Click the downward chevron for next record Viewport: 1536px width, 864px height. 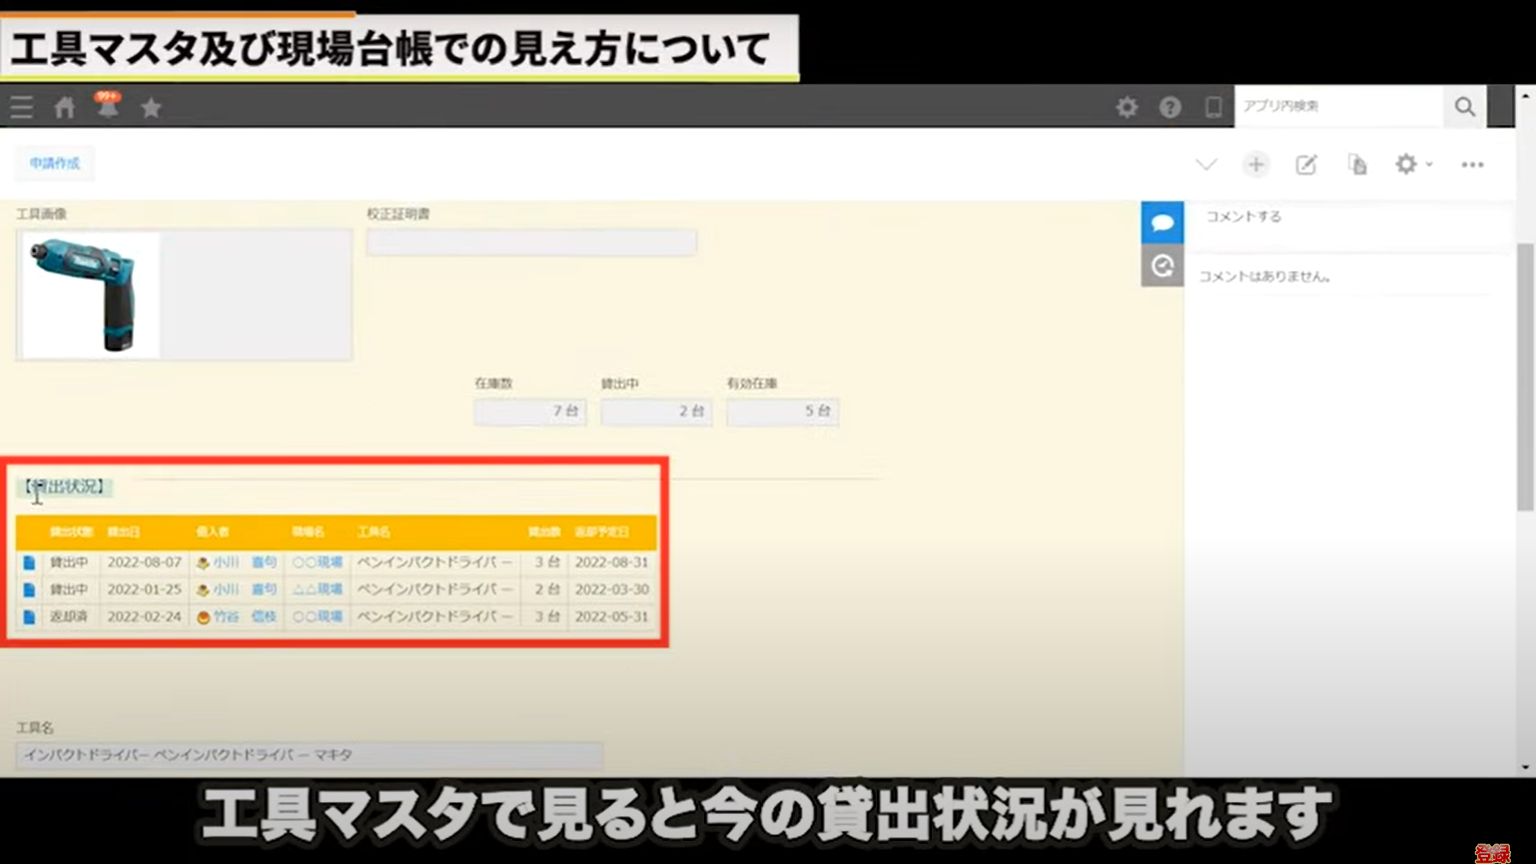(x=1206, y=165)
